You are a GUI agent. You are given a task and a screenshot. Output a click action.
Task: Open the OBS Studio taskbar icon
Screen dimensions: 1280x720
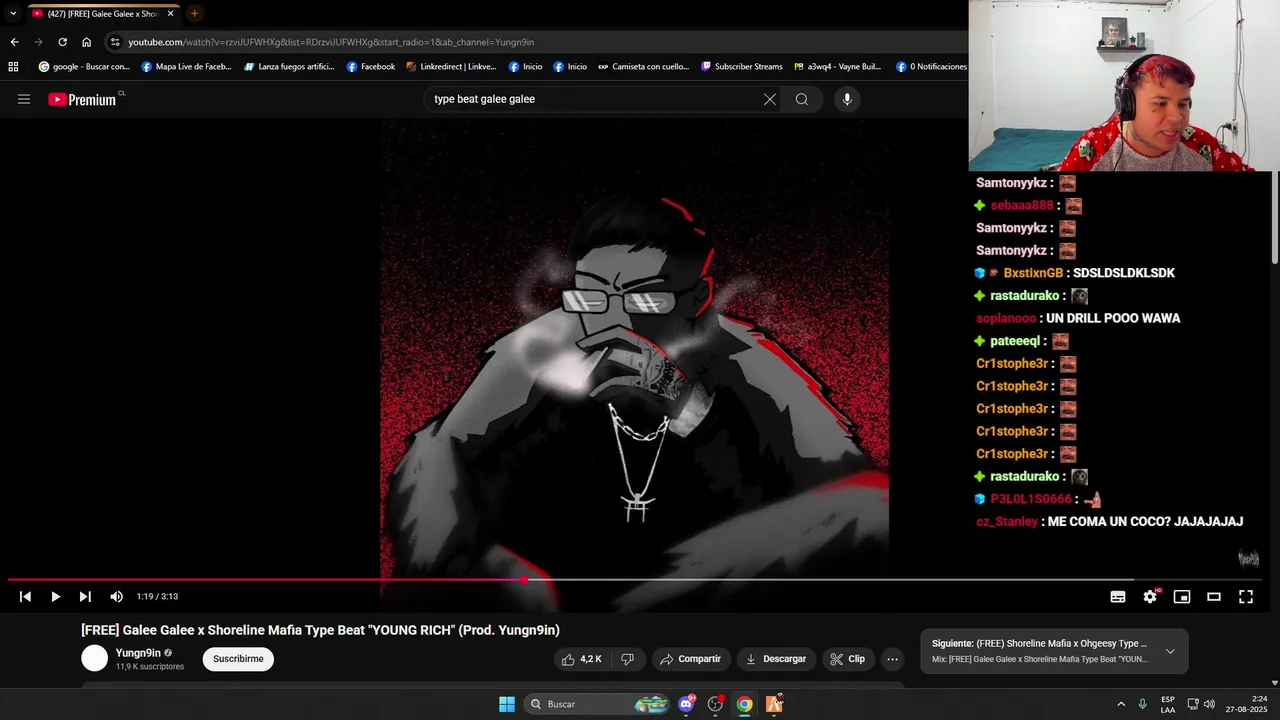pos(715,704)
